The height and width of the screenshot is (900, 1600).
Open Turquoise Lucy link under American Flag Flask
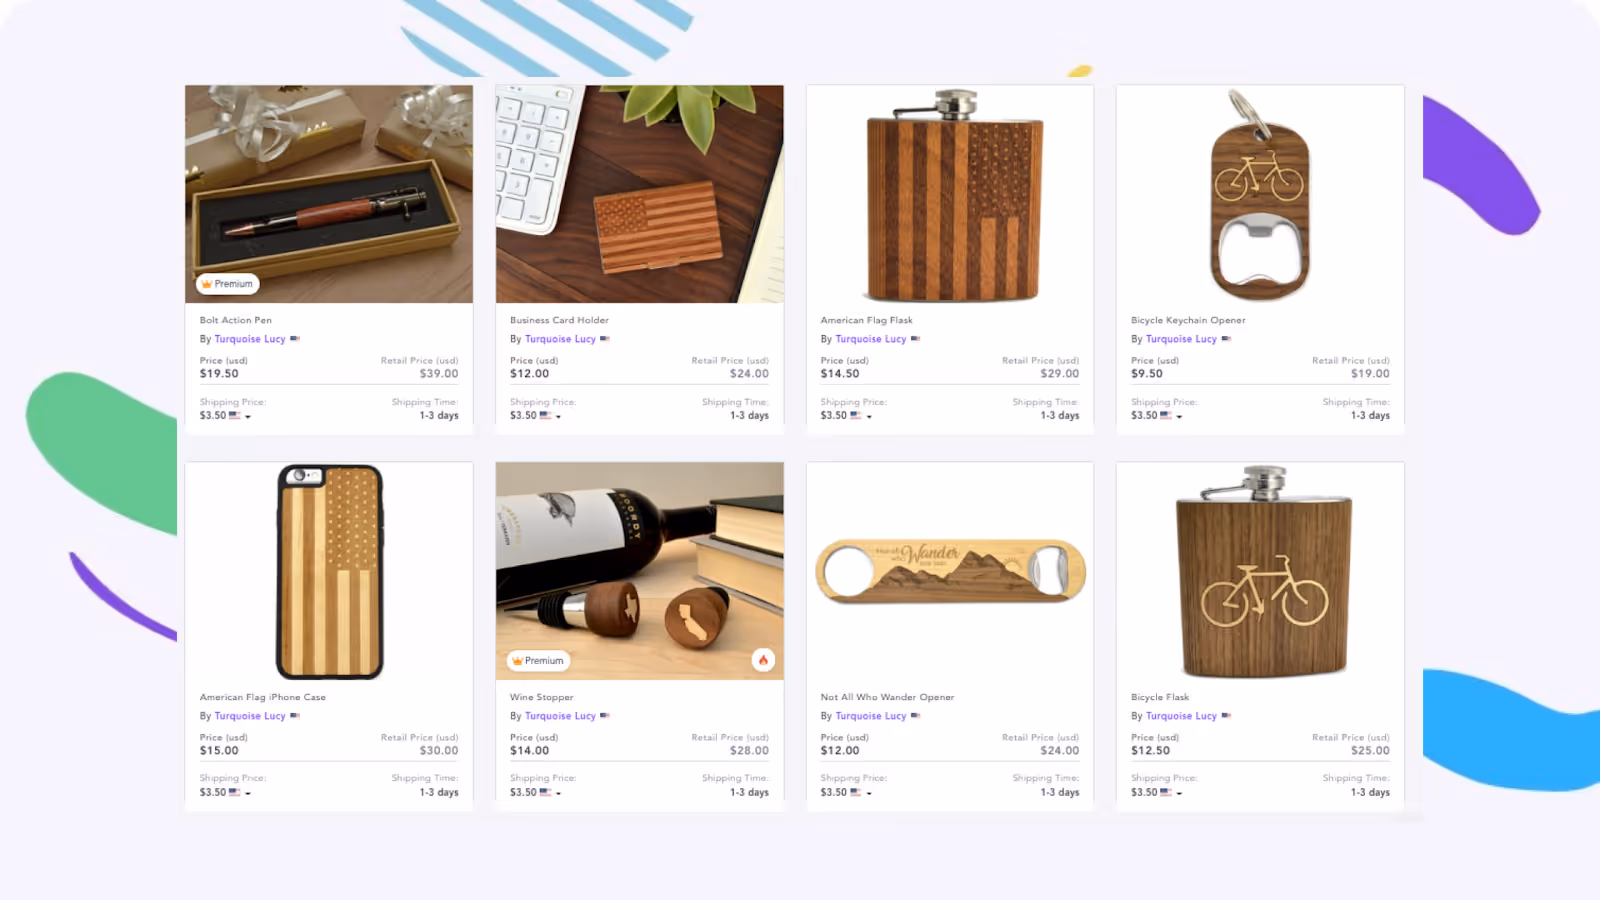871,339
